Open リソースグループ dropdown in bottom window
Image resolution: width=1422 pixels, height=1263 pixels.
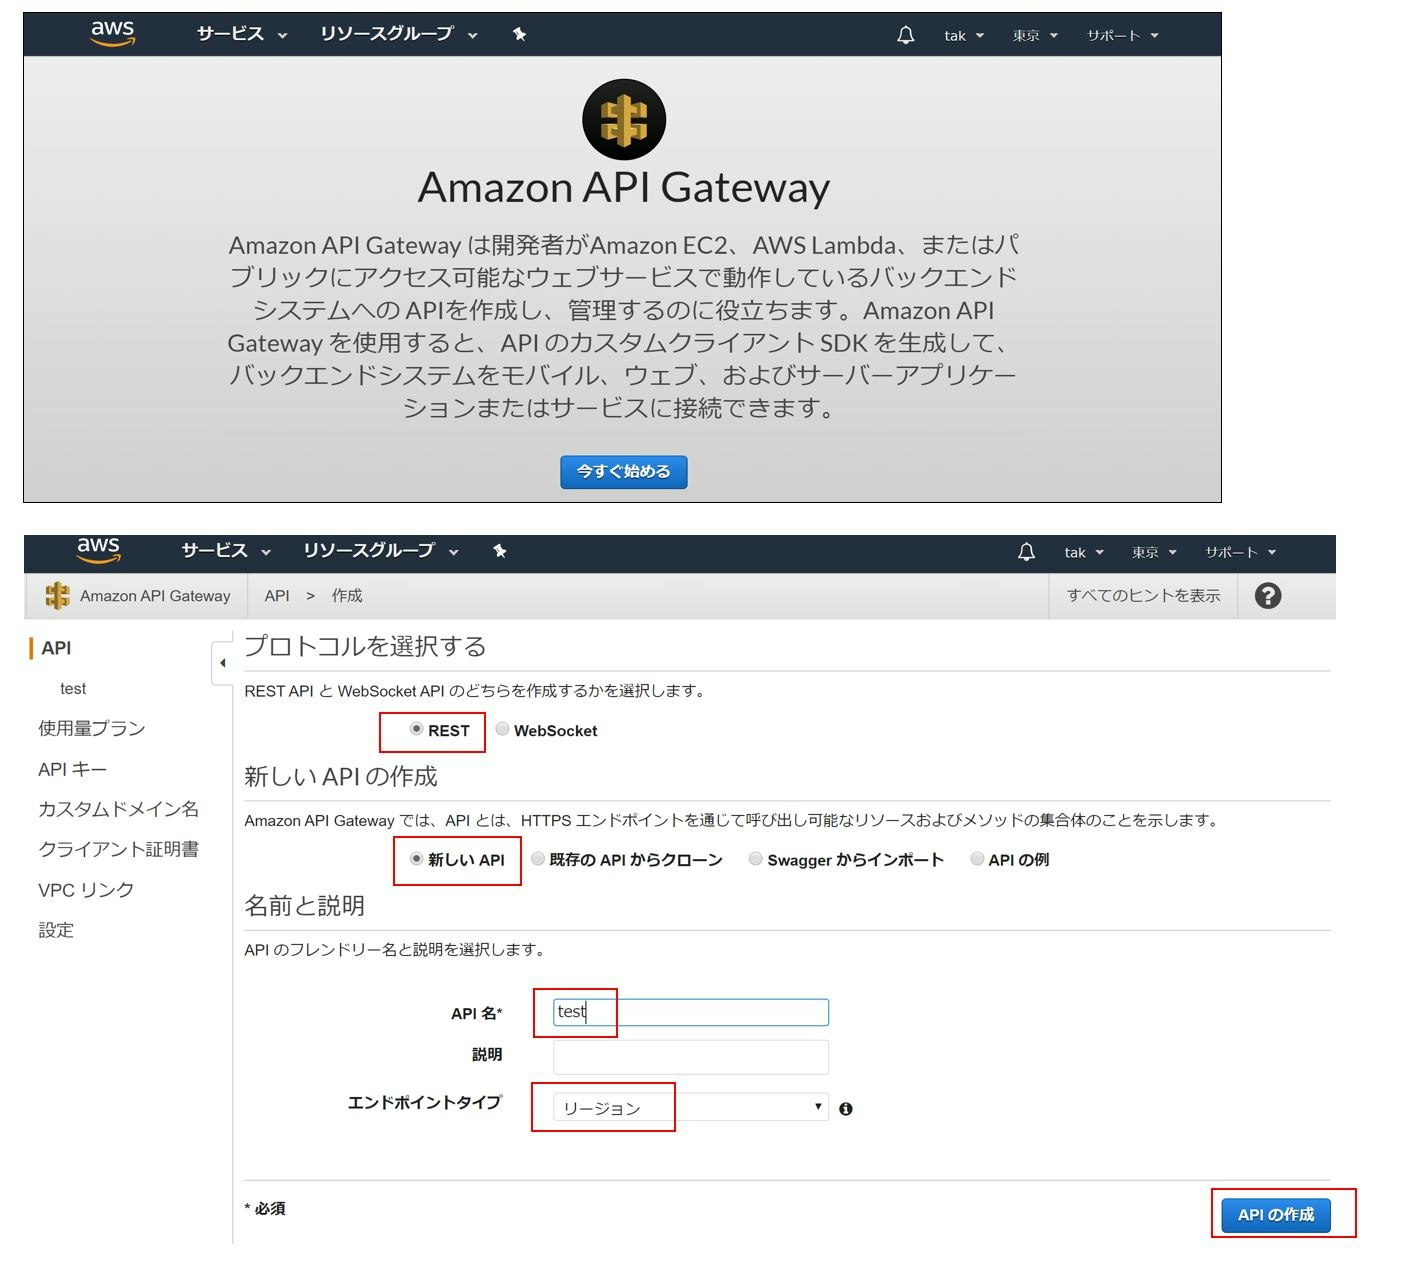380,551
